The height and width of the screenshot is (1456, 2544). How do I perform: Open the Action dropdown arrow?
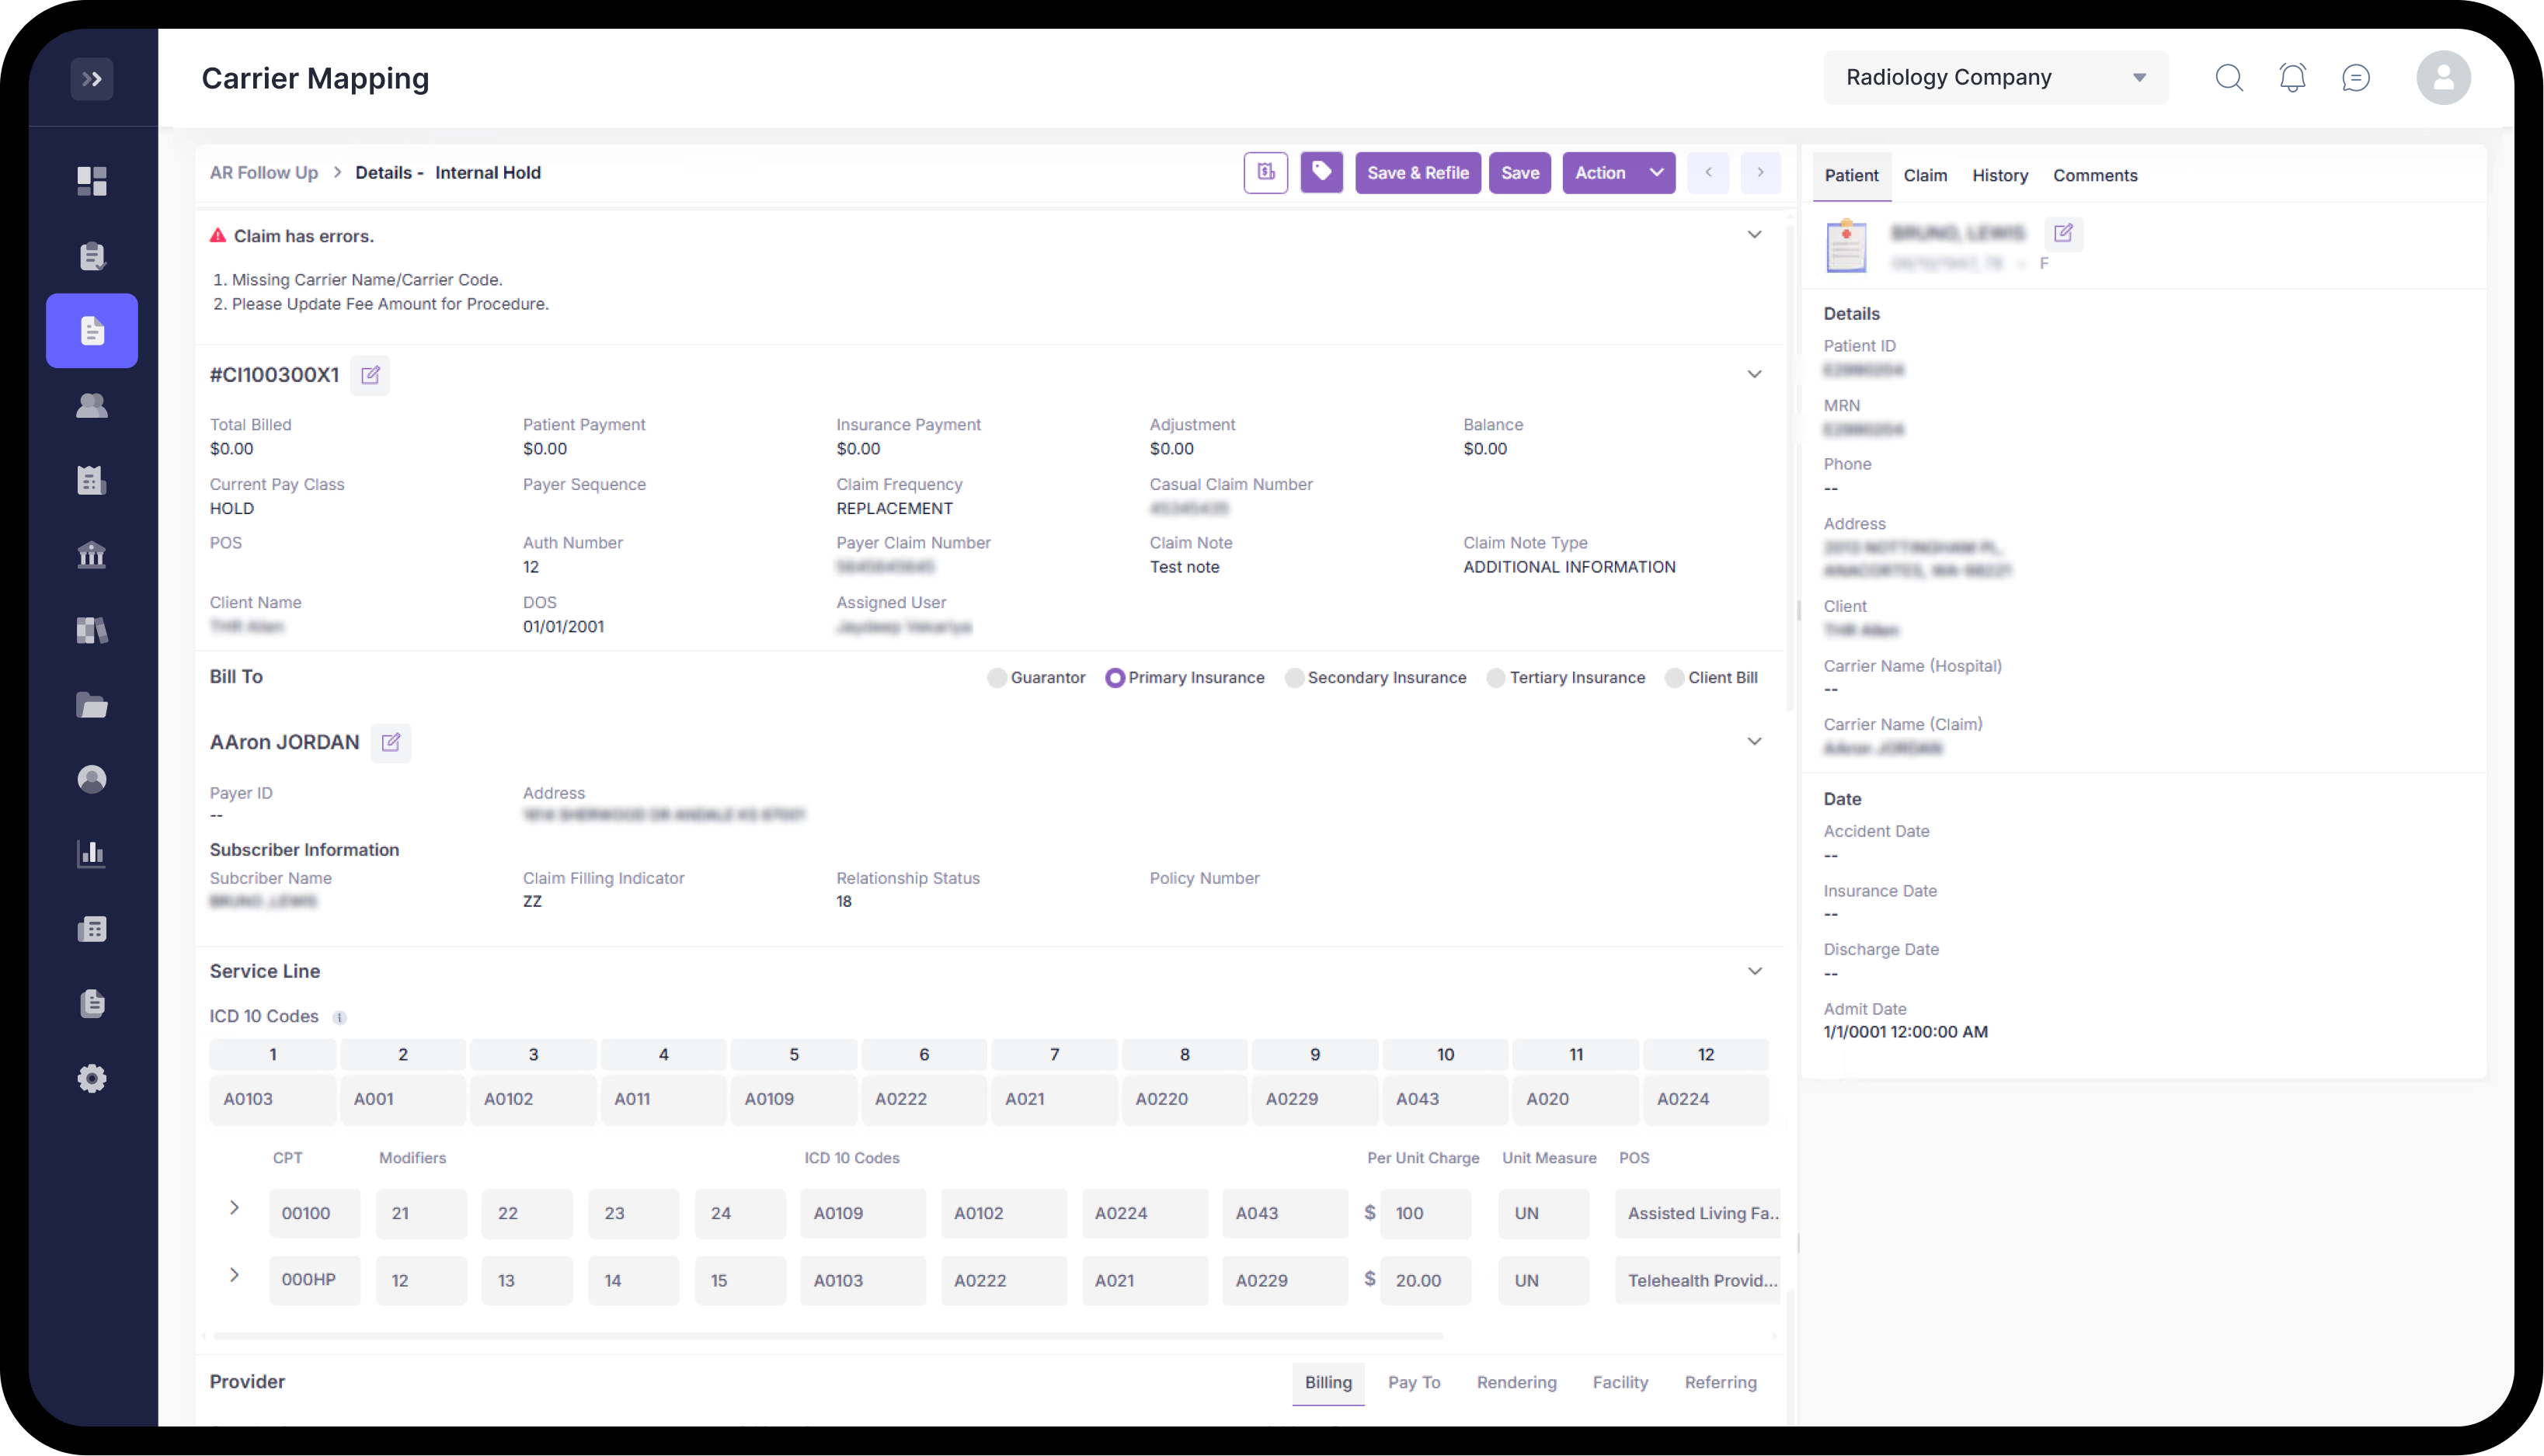pos(1656,173)
